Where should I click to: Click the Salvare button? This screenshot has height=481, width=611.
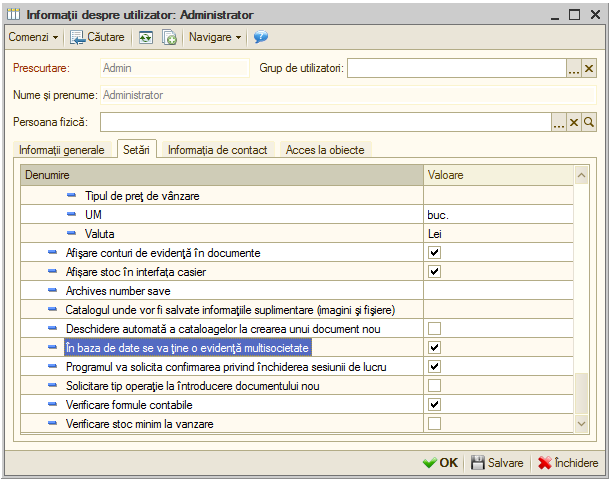pos(497,463)
